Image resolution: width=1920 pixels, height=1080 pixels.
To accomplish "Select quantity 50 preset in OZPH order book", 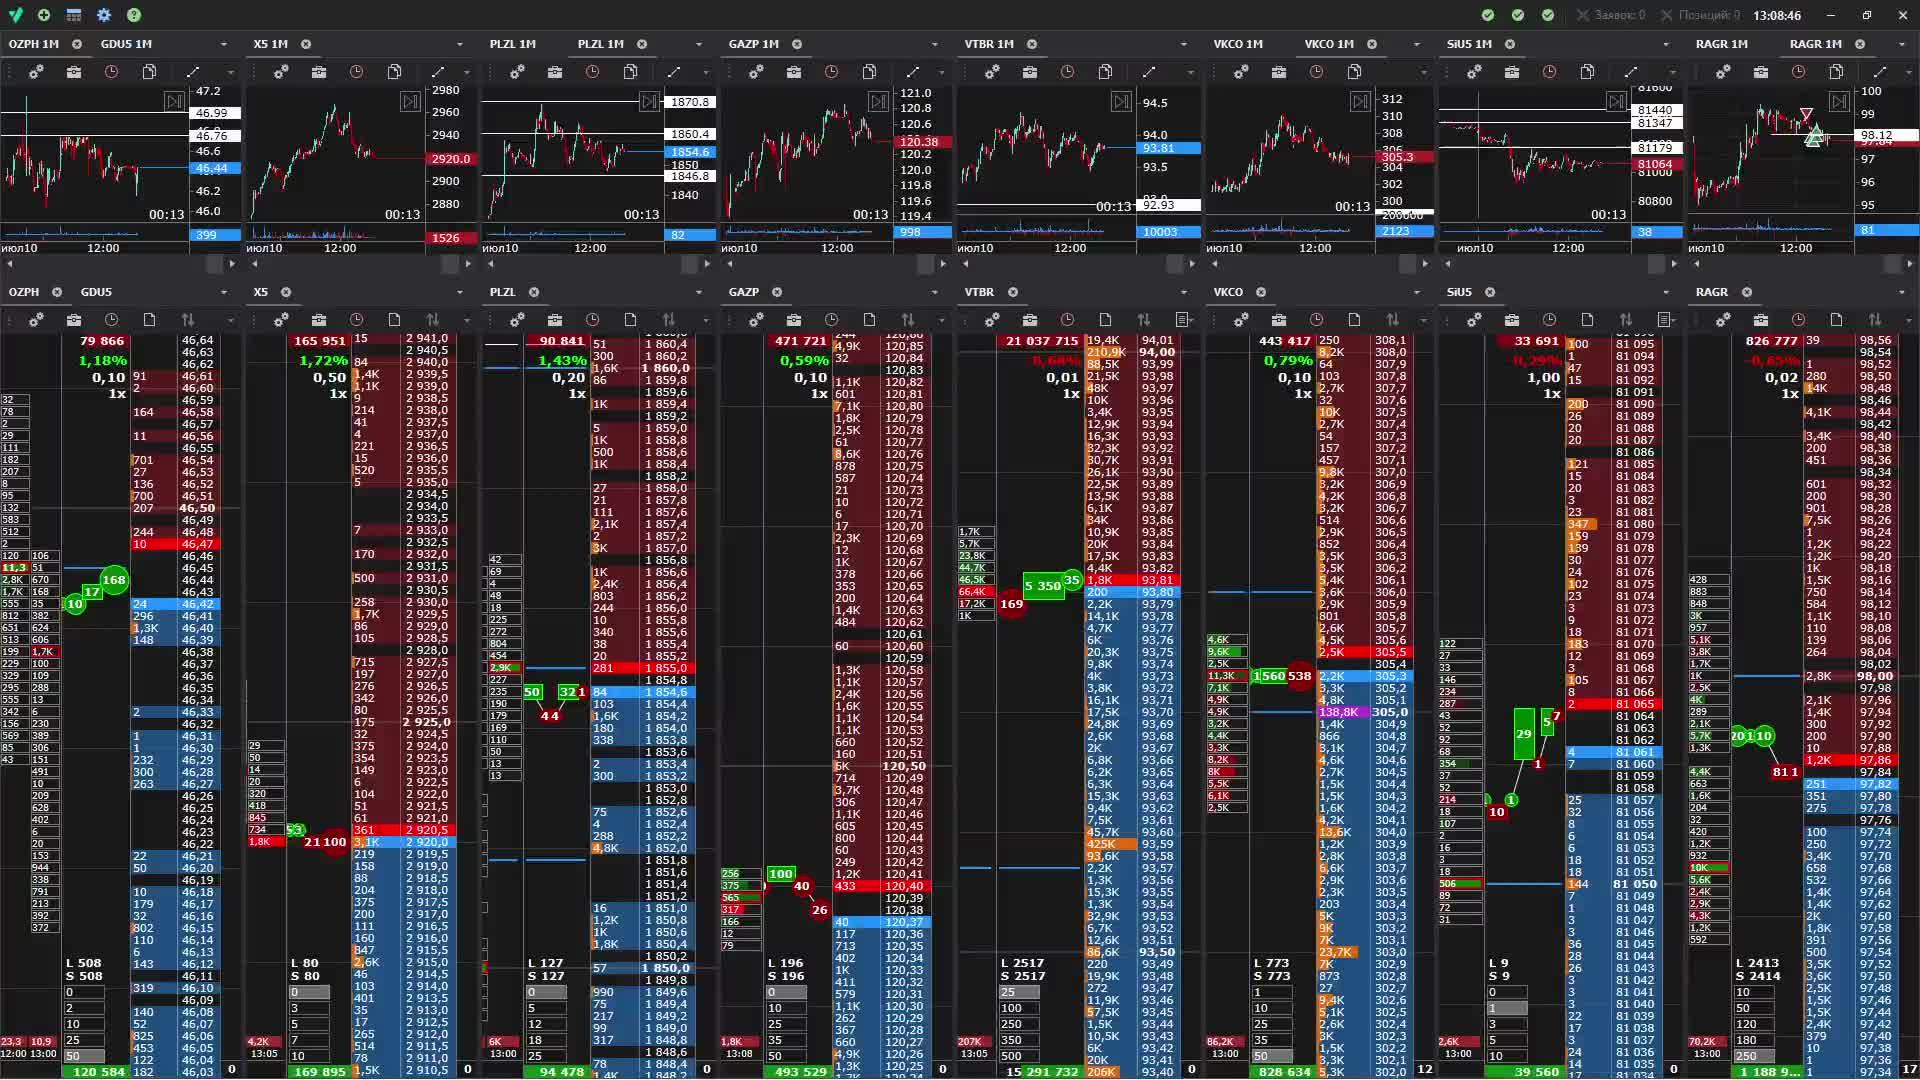I will tap(84, 1056).
